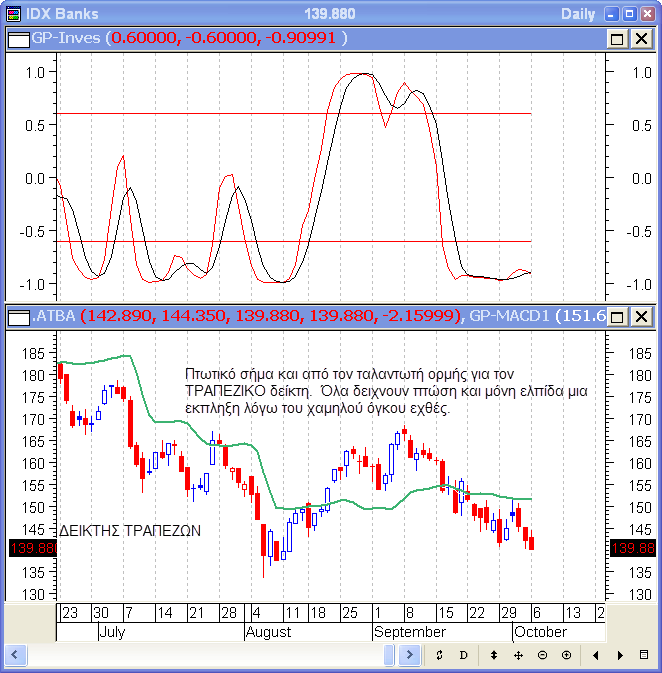Click the right triangle next-security icon
The height and width of the screenshot is (673, 662).
point(620,655)
